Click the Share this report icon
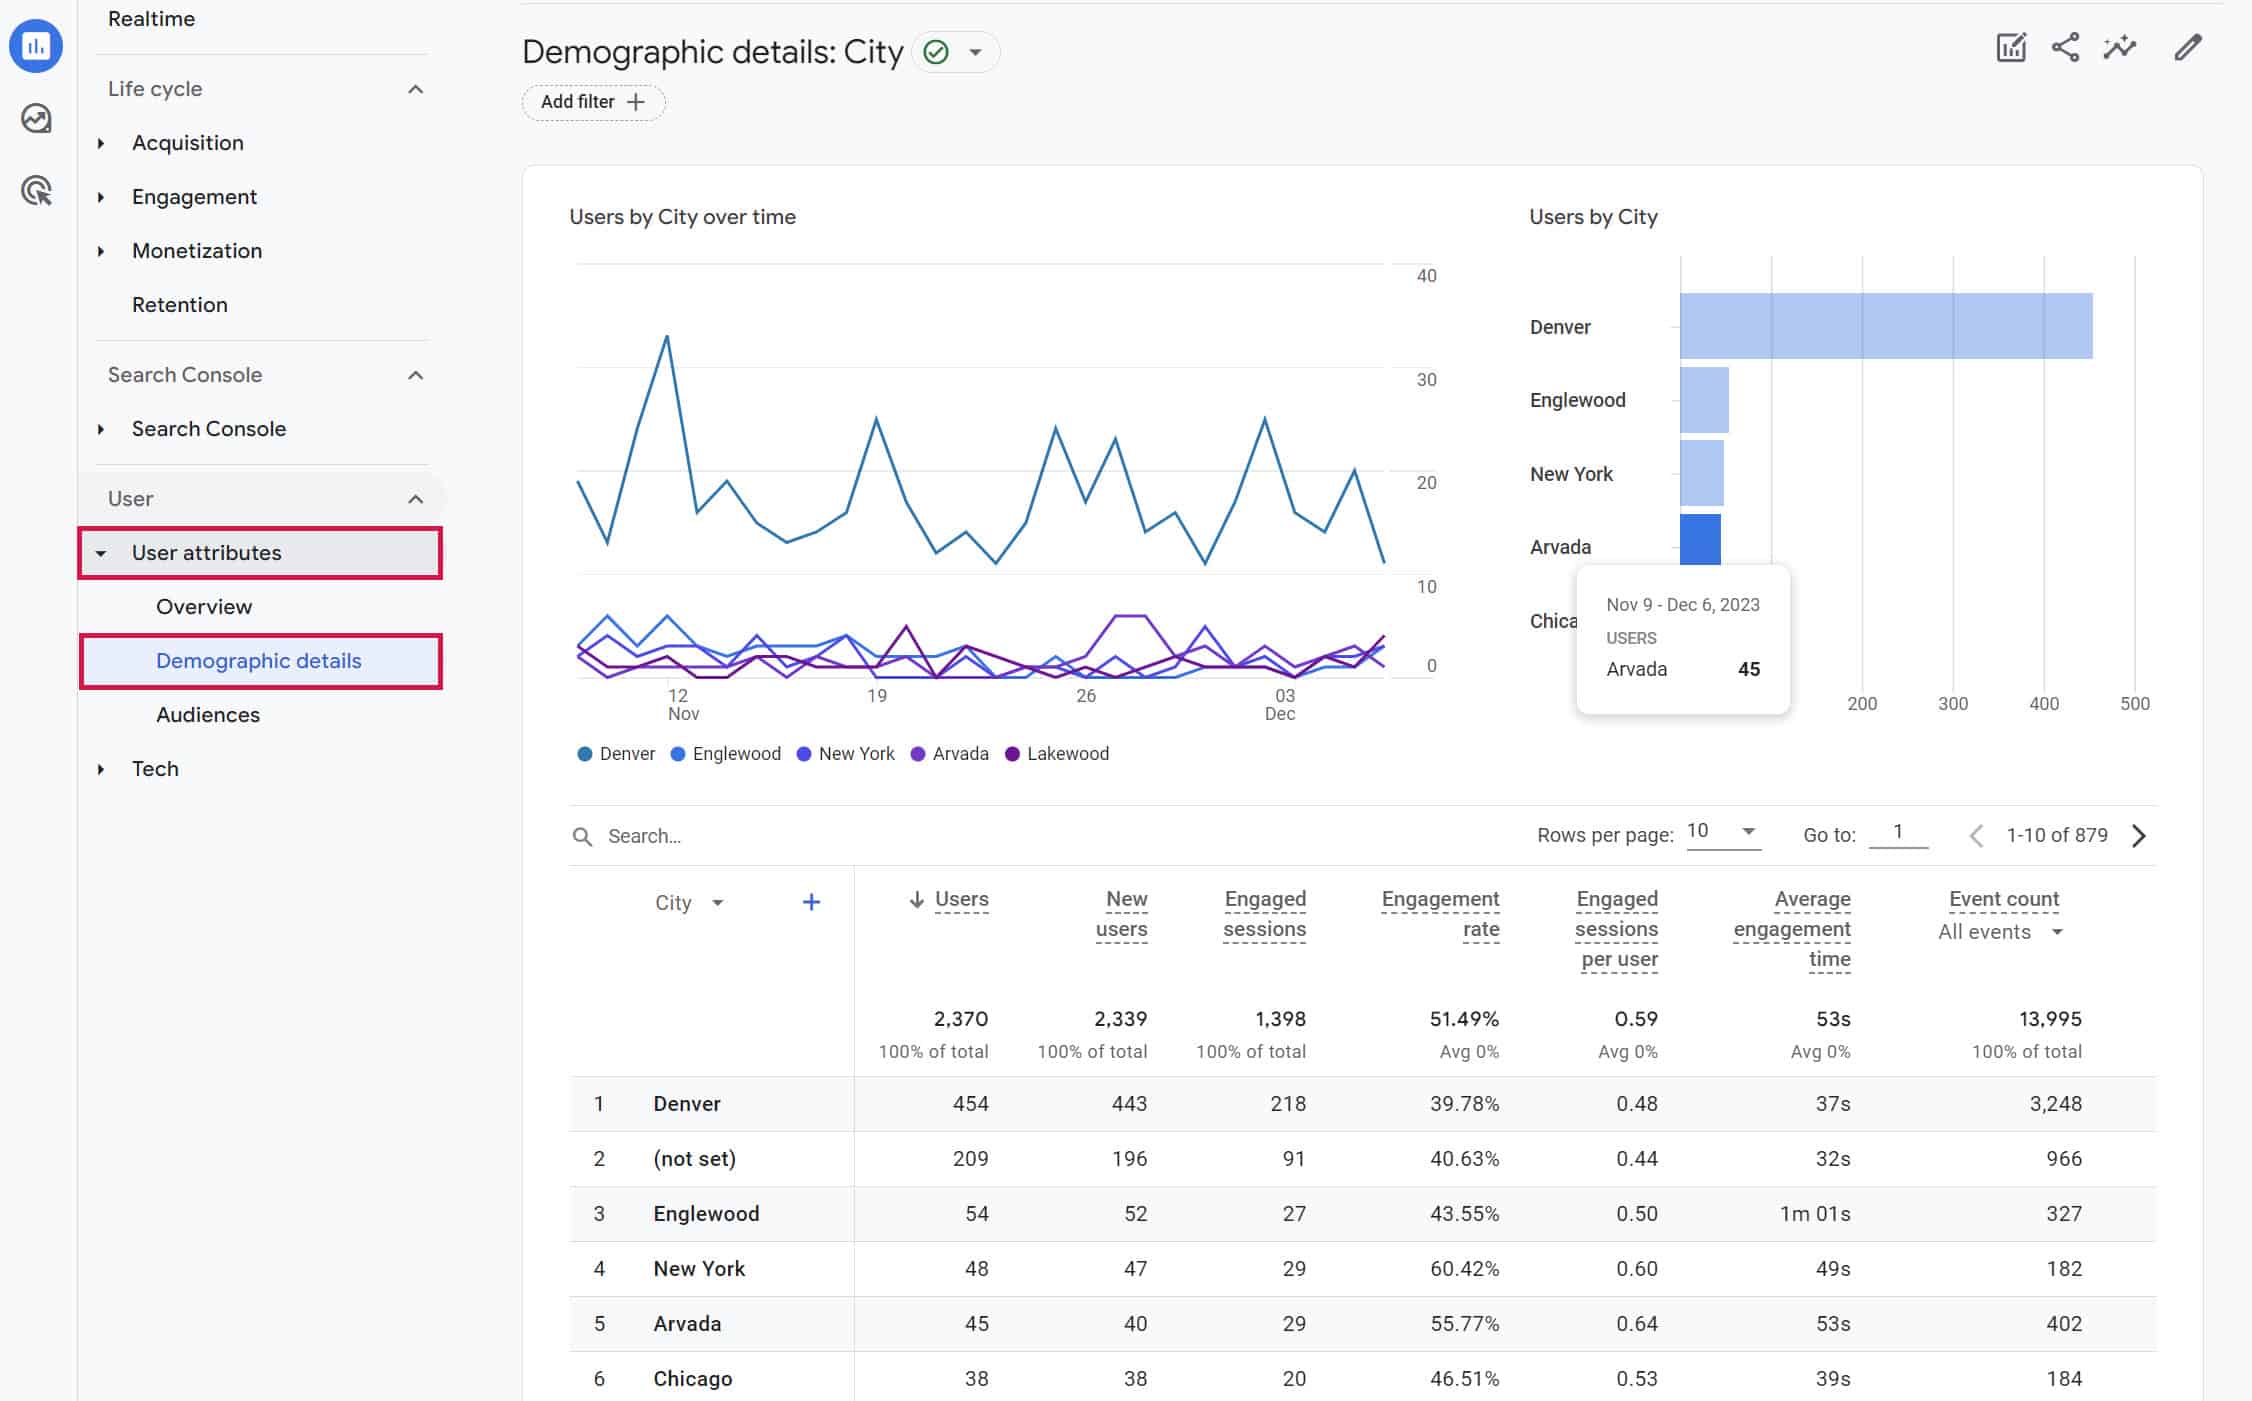Image resolution: width=2252 pixels, height=1401 pixels. pyautogui.click(x=2065, y=48)
